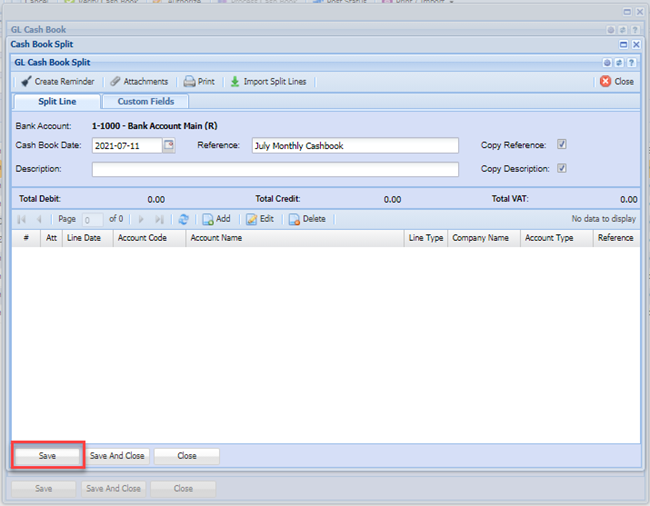Viewport: 650px width, 506px height.
Task: Click into the Description text field
Action: pyautogui.click(x=275, y=169)
